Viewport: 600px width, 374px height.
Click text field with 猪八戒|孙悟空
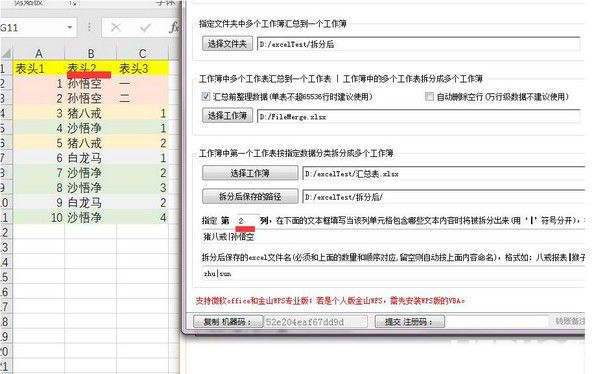pyautogui.click(x=393, y=237)
